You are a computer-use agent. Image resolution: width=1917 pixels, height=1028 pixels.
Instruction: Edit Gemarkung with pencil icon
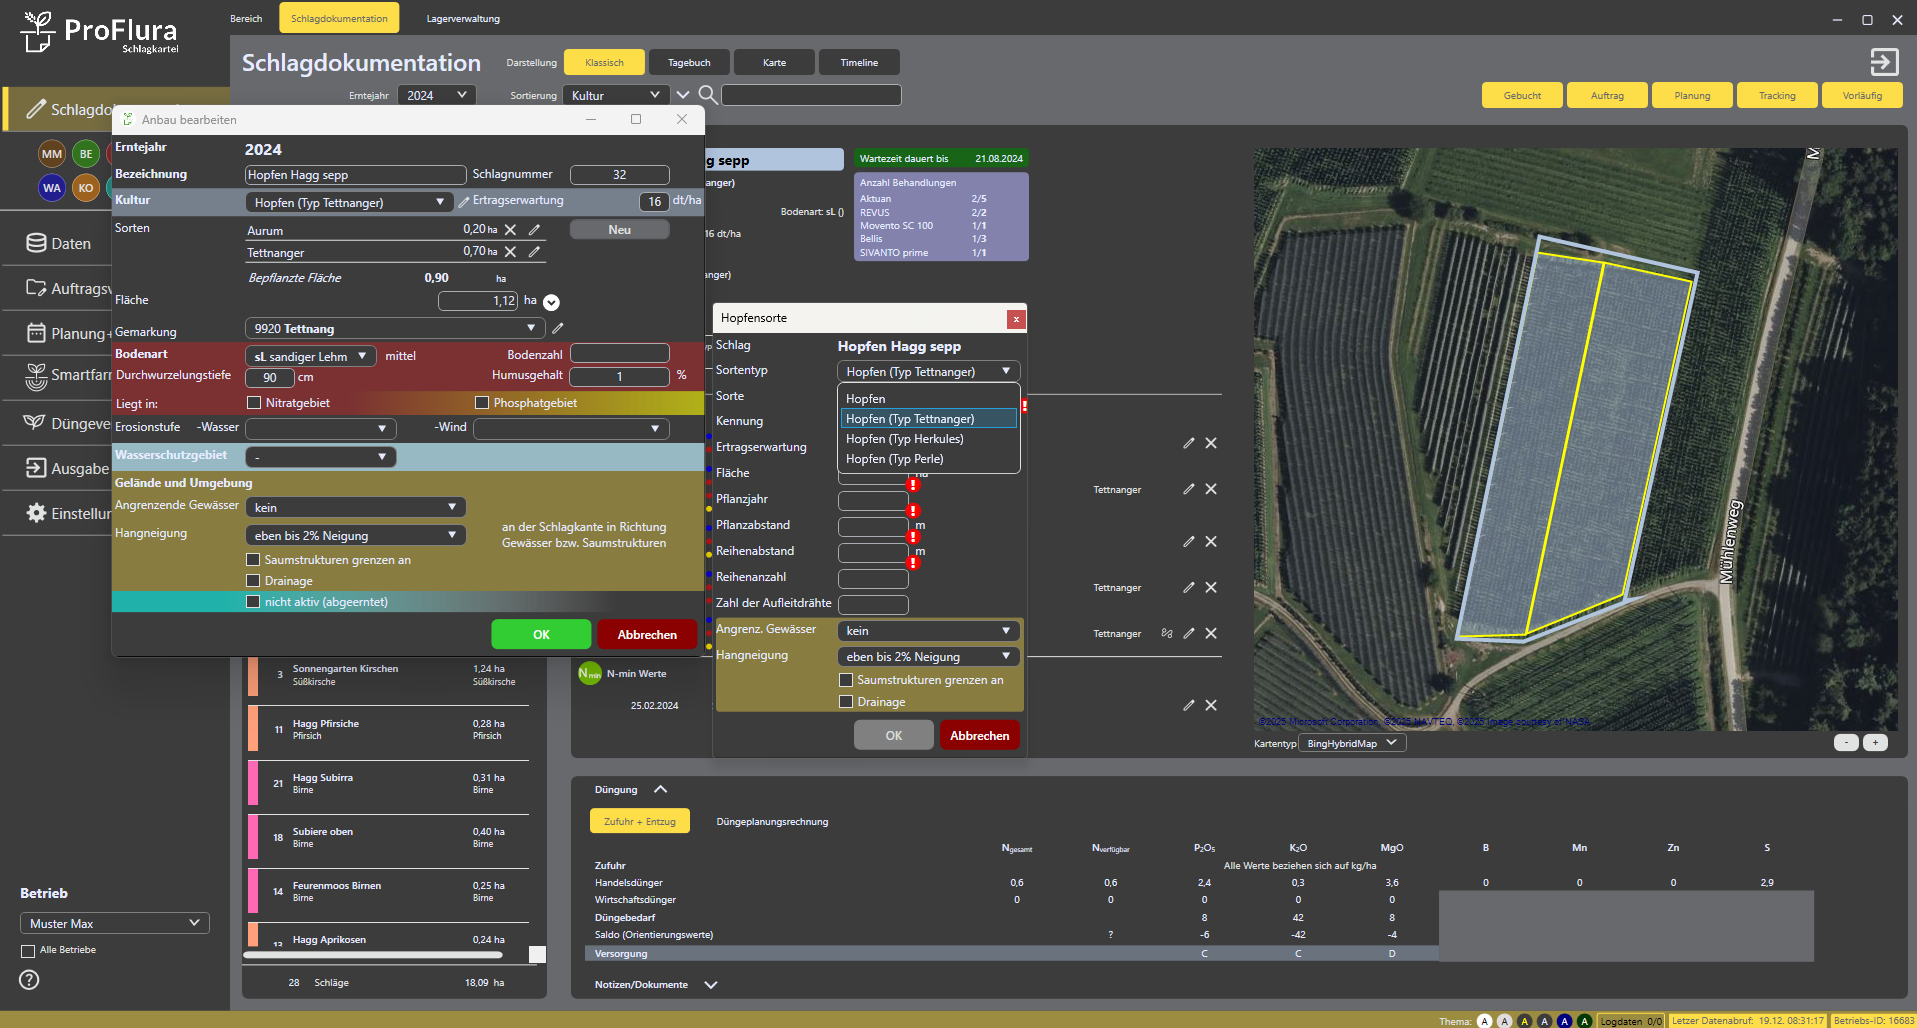click(x=558, y=328)
